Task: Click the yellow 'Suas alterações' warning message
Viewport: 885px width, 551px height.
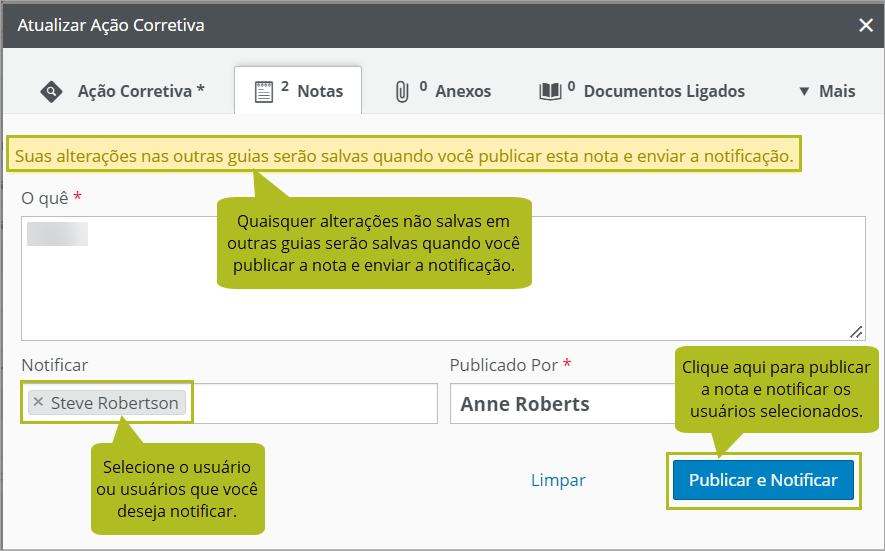Action: [404, 156]
